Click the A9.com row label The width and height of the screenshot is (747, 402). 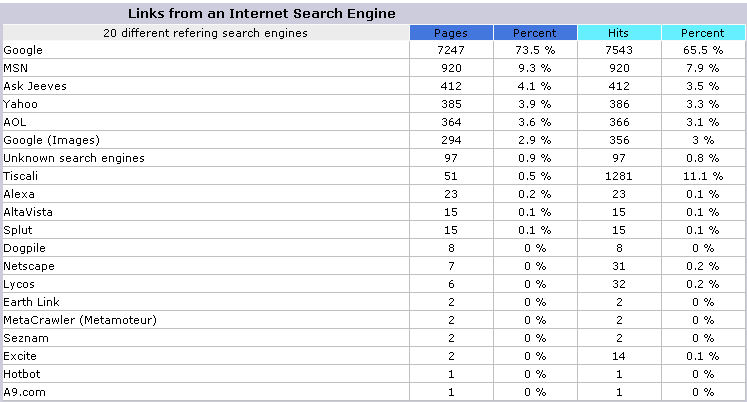tap(24, 392)
